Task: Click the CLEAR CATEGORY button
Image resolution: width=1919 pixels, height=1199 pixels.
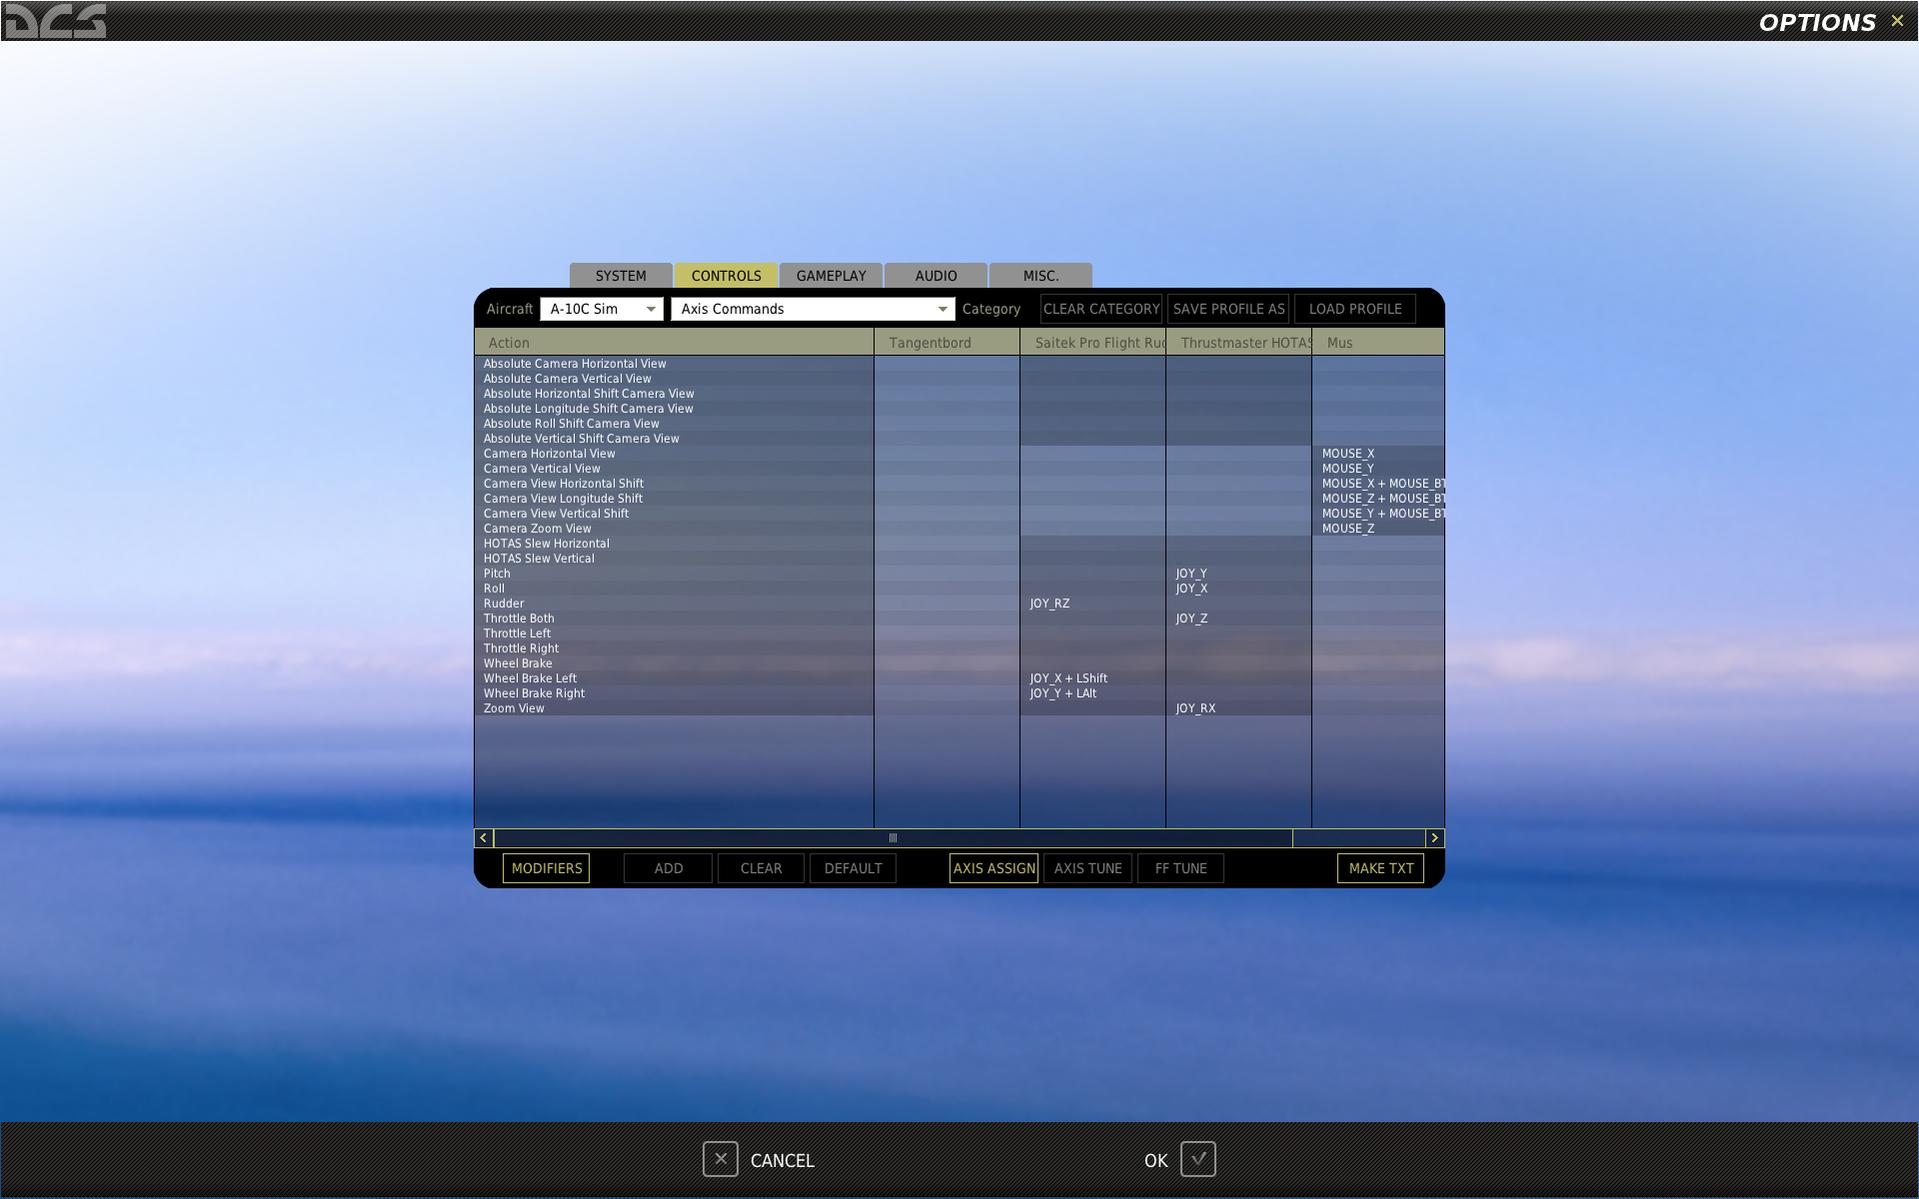Action: point(1101,309)
